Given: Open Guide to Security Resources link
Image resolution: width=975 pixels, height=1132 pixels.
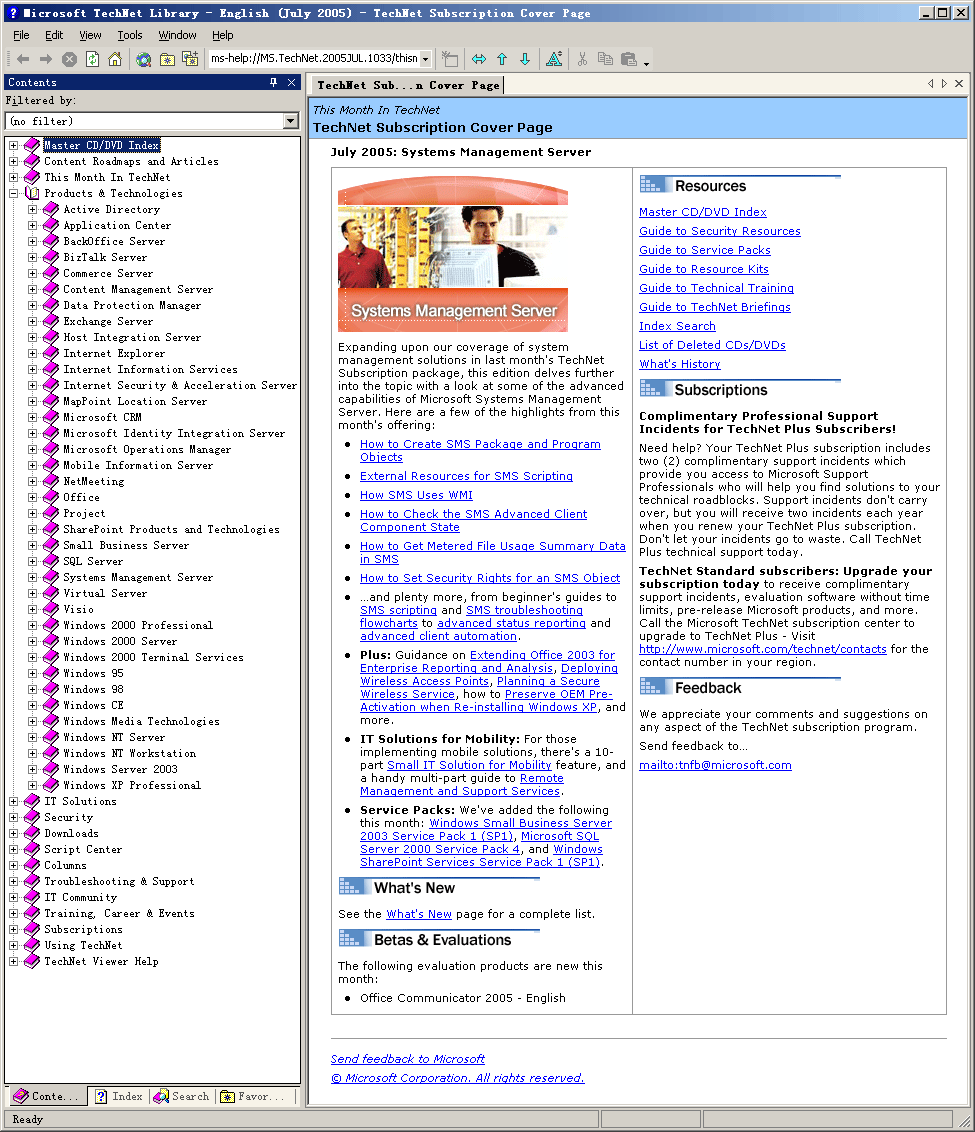Looking at the screenshot, I should click(x=720, y=231).
